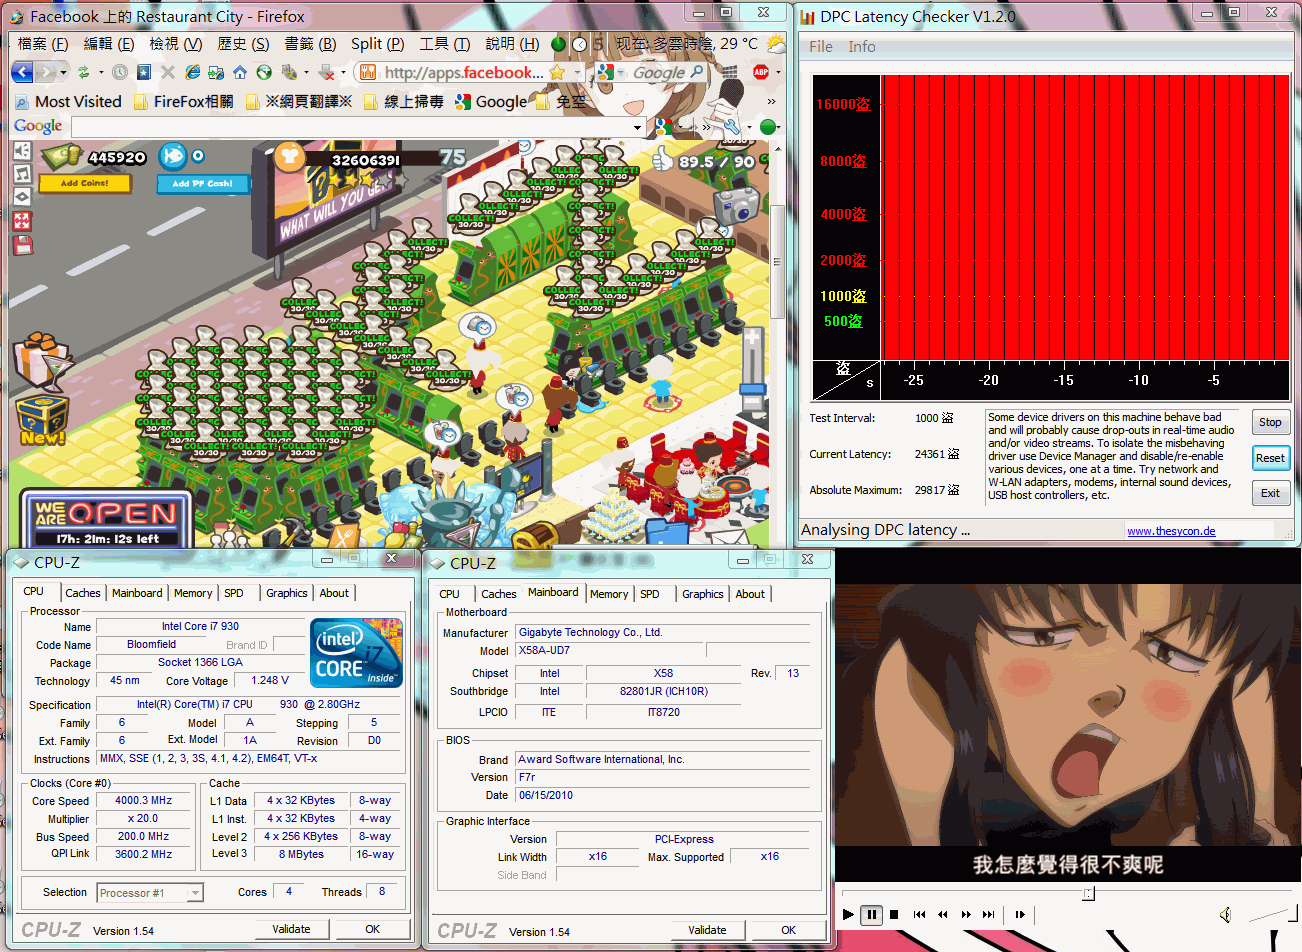Open the reload button dropdown arrow
Image resolution: width=1302 pixels, height=952 pixels.
click(x=101, y=72)
